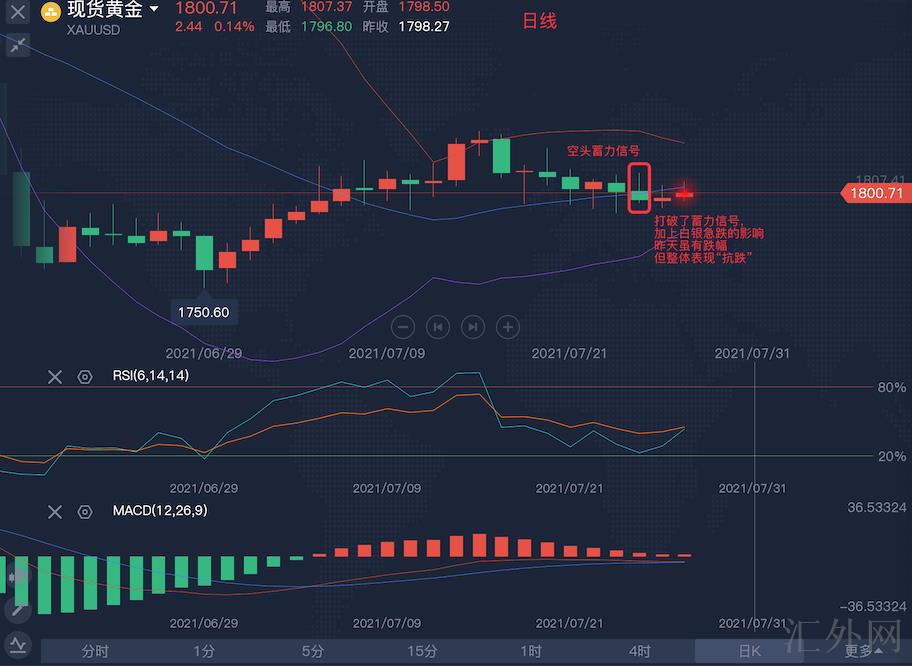Screen dimensions: 912x666
Task: Select the drawing pen tool icon
Action: (17, 609)
